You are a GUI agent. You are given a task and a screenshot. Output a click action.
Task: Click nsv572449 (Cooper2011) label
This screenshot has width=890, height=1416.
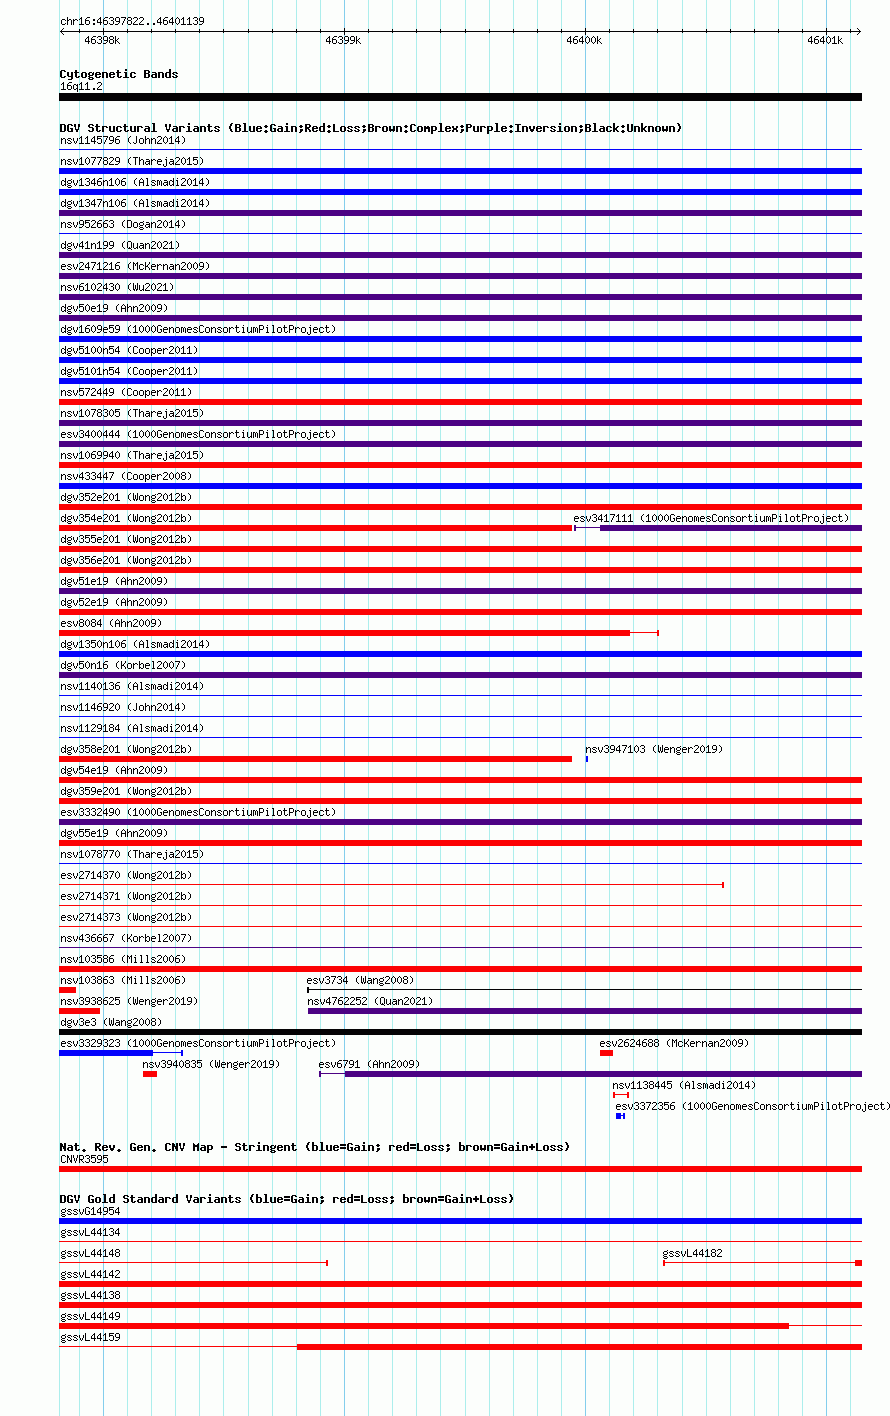point(126,392)
